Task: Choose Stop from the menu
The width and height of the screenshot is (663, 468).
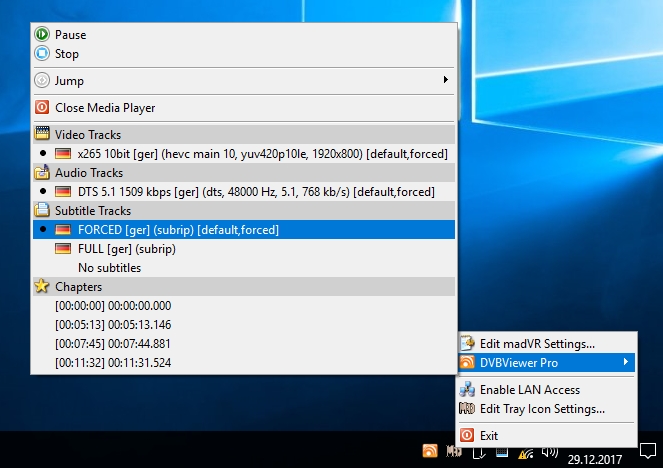Action: point(244,54)
